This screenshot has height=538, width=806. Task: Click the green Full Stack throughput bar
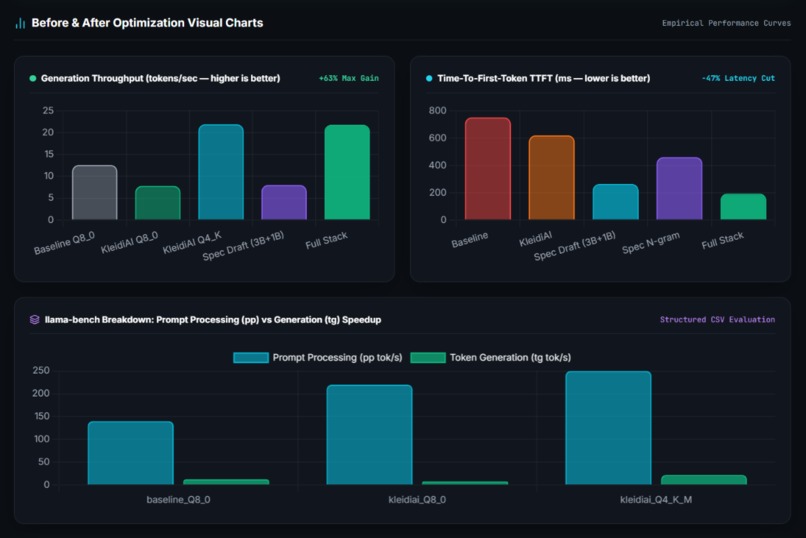click(347, 172)
